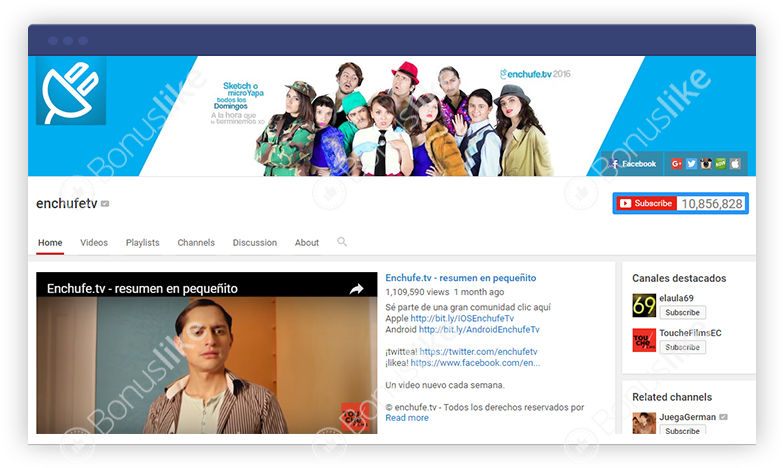The image size is (783, 468).
Task: Click the Apple icon in banner
Action: [x=735, y=163]
